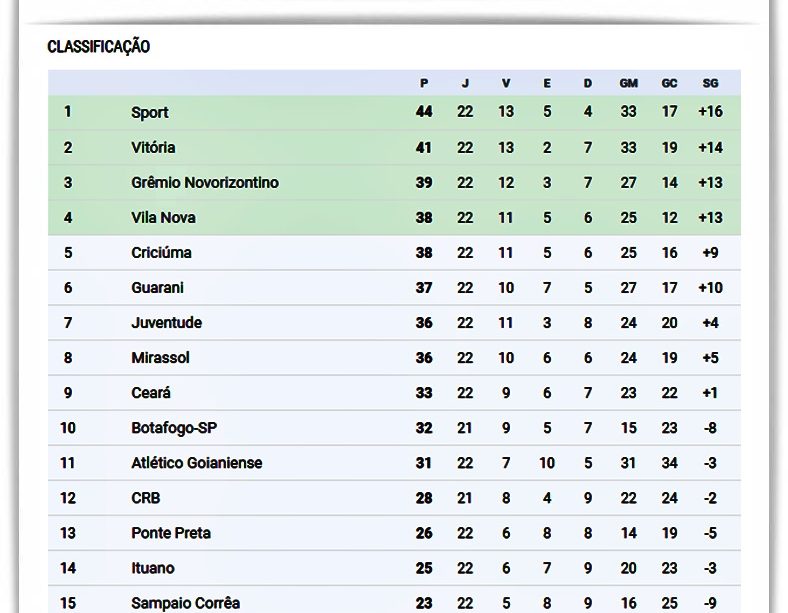
Task: Open the Ituano team link
Action: click(x=152, y=568)
